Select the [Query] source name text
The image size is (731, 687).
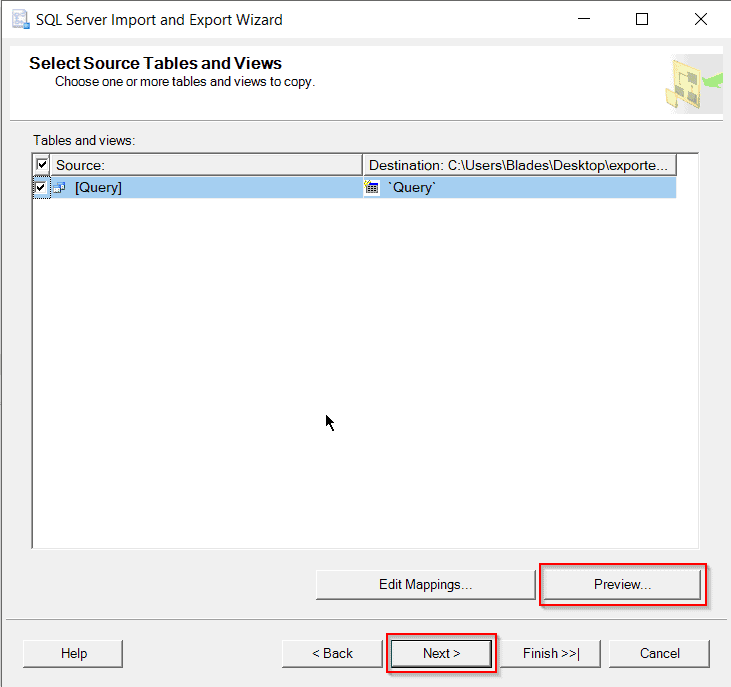98,187
